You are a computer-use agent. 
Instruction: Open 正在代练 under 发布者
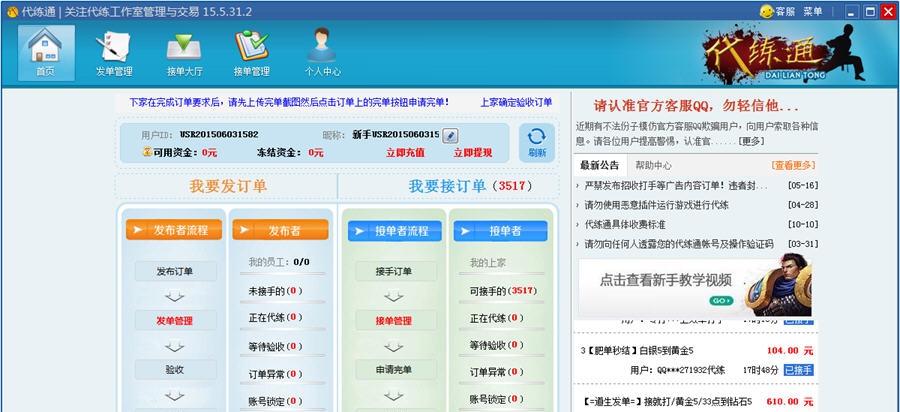pyautogui.click(x=276, y=317)
